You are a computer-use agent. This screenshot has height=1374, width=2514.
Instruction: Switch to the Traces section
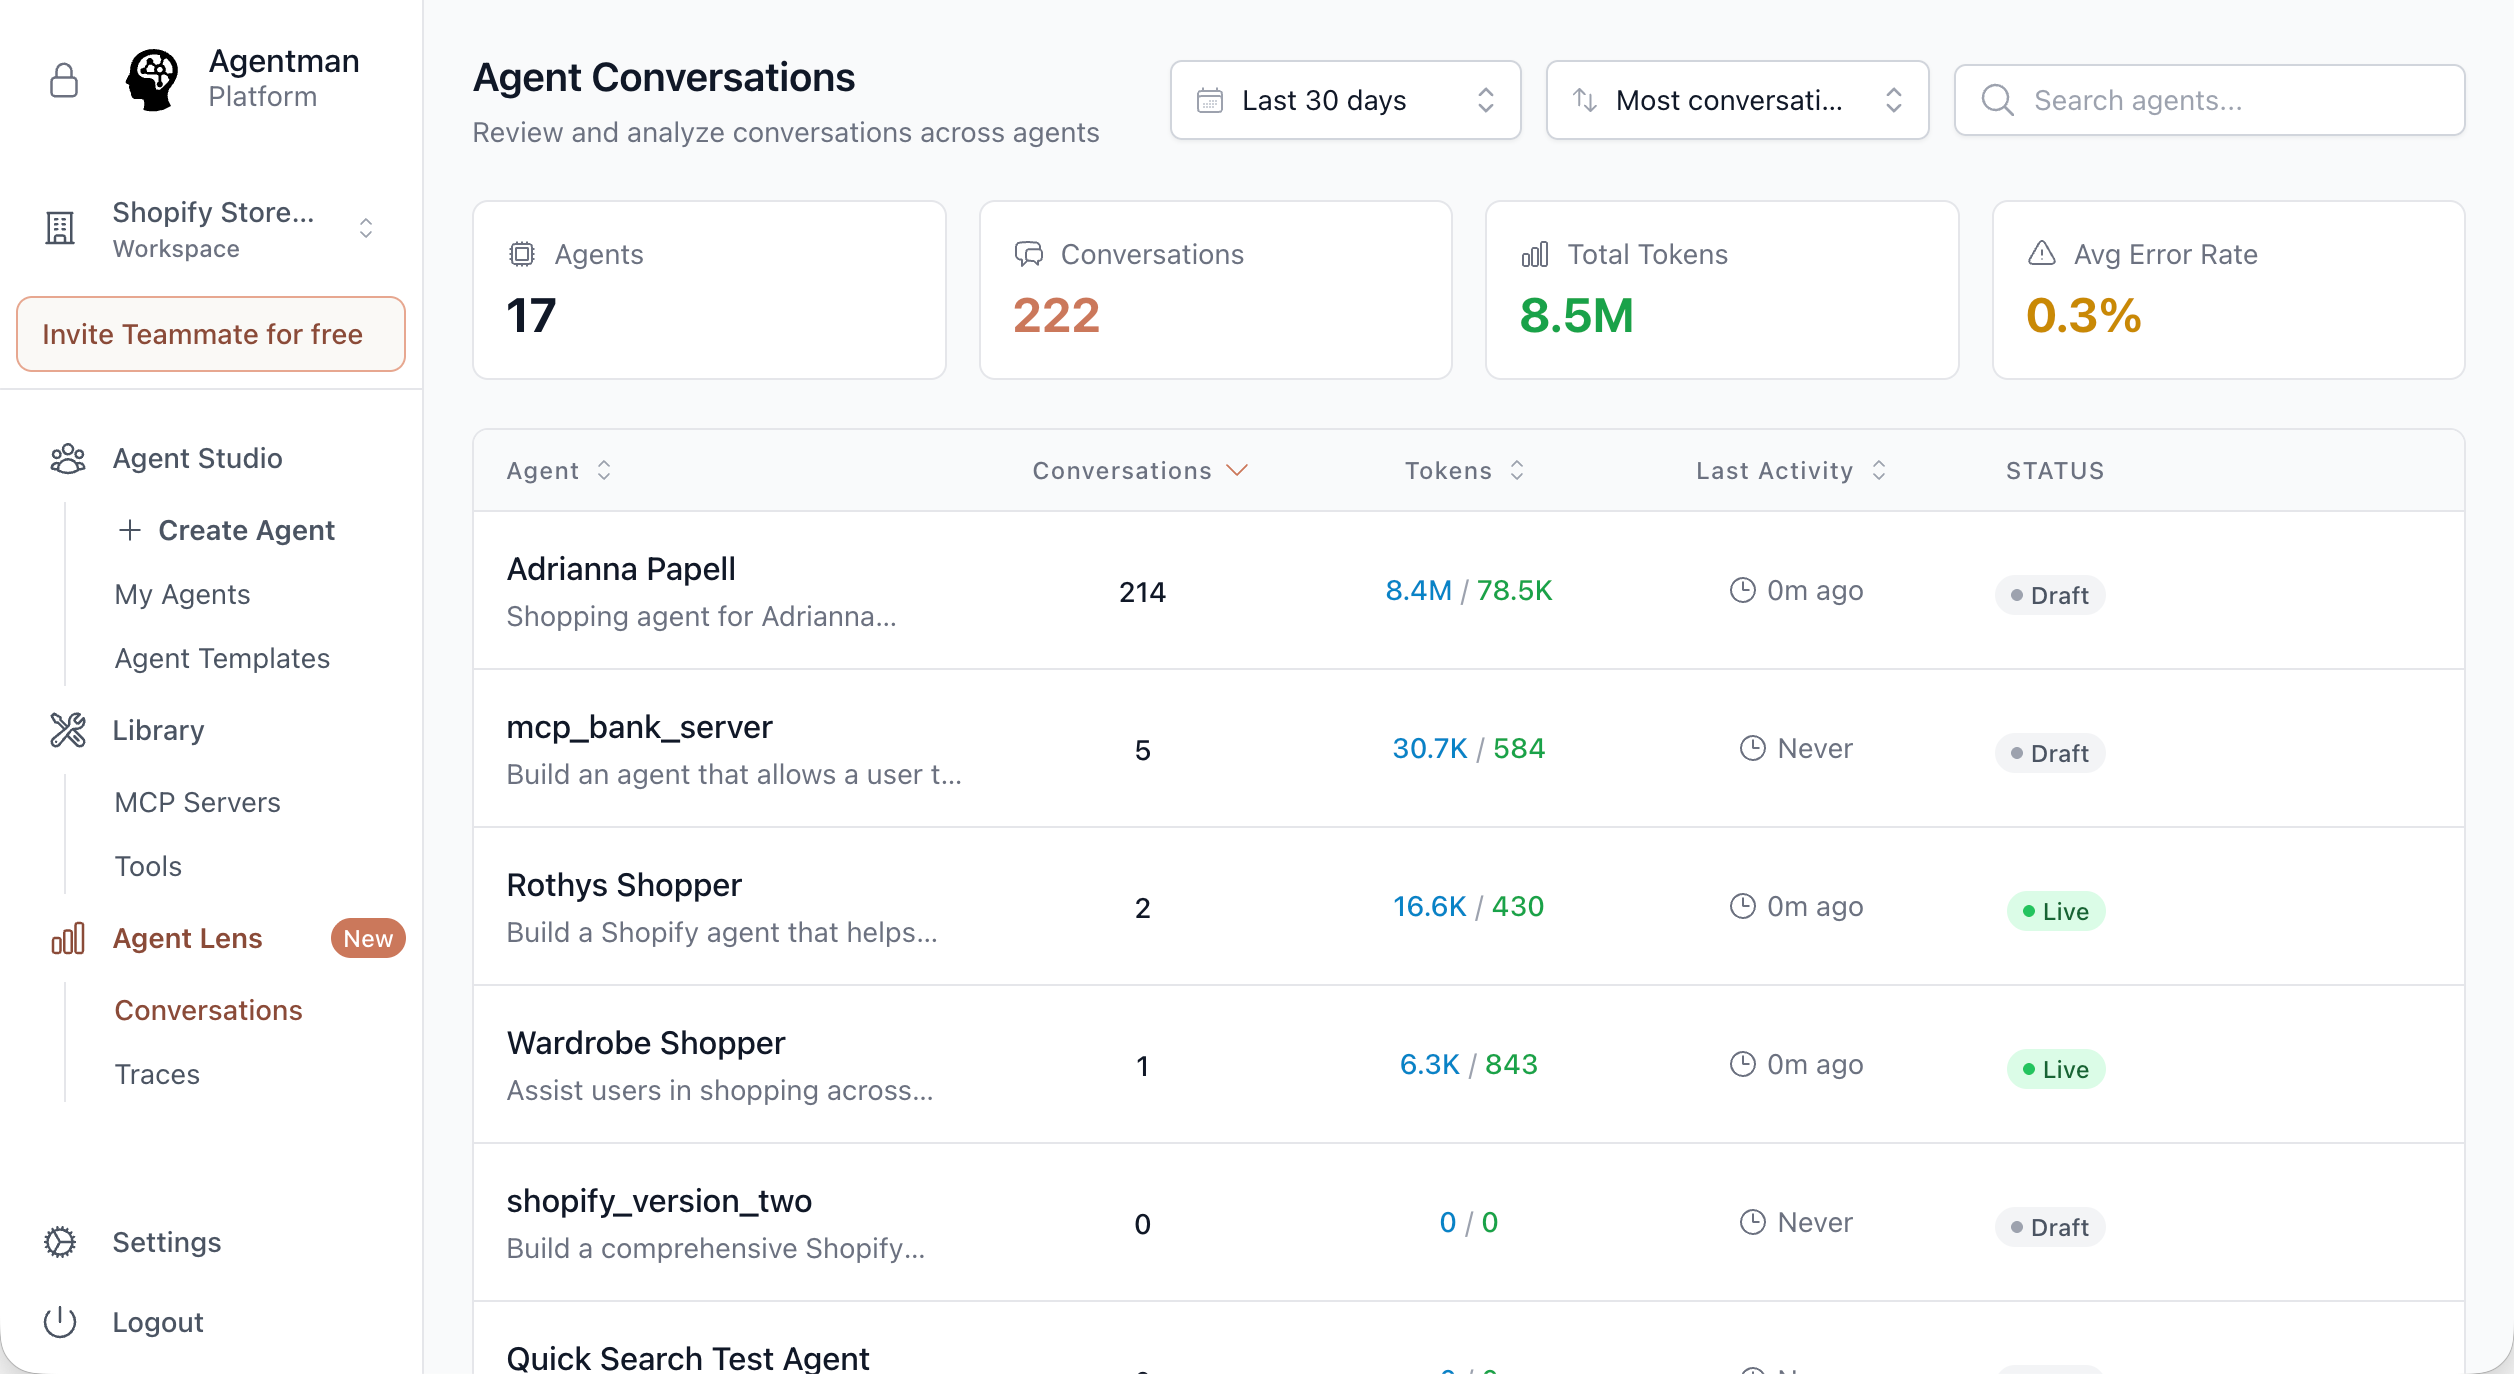tap(158, 1074)
